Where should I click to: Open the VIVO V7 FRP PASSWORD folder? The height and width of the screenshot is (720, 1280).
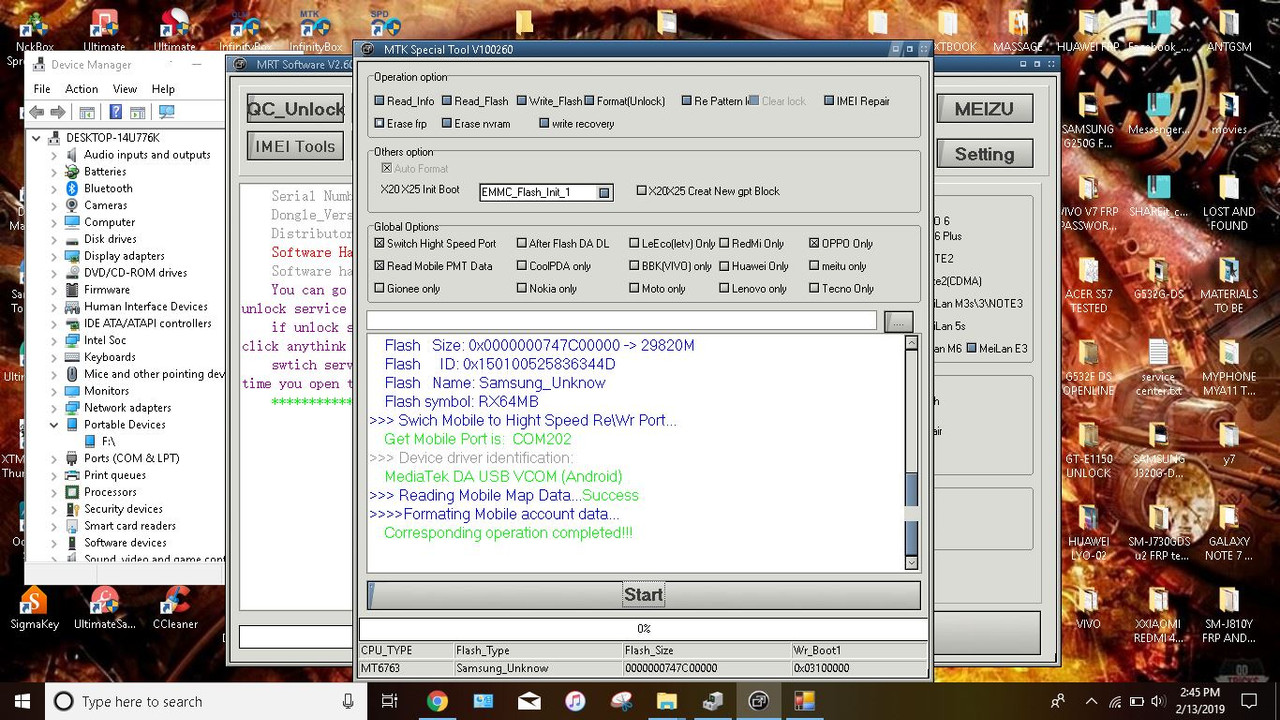click(x=1088, y=203)
